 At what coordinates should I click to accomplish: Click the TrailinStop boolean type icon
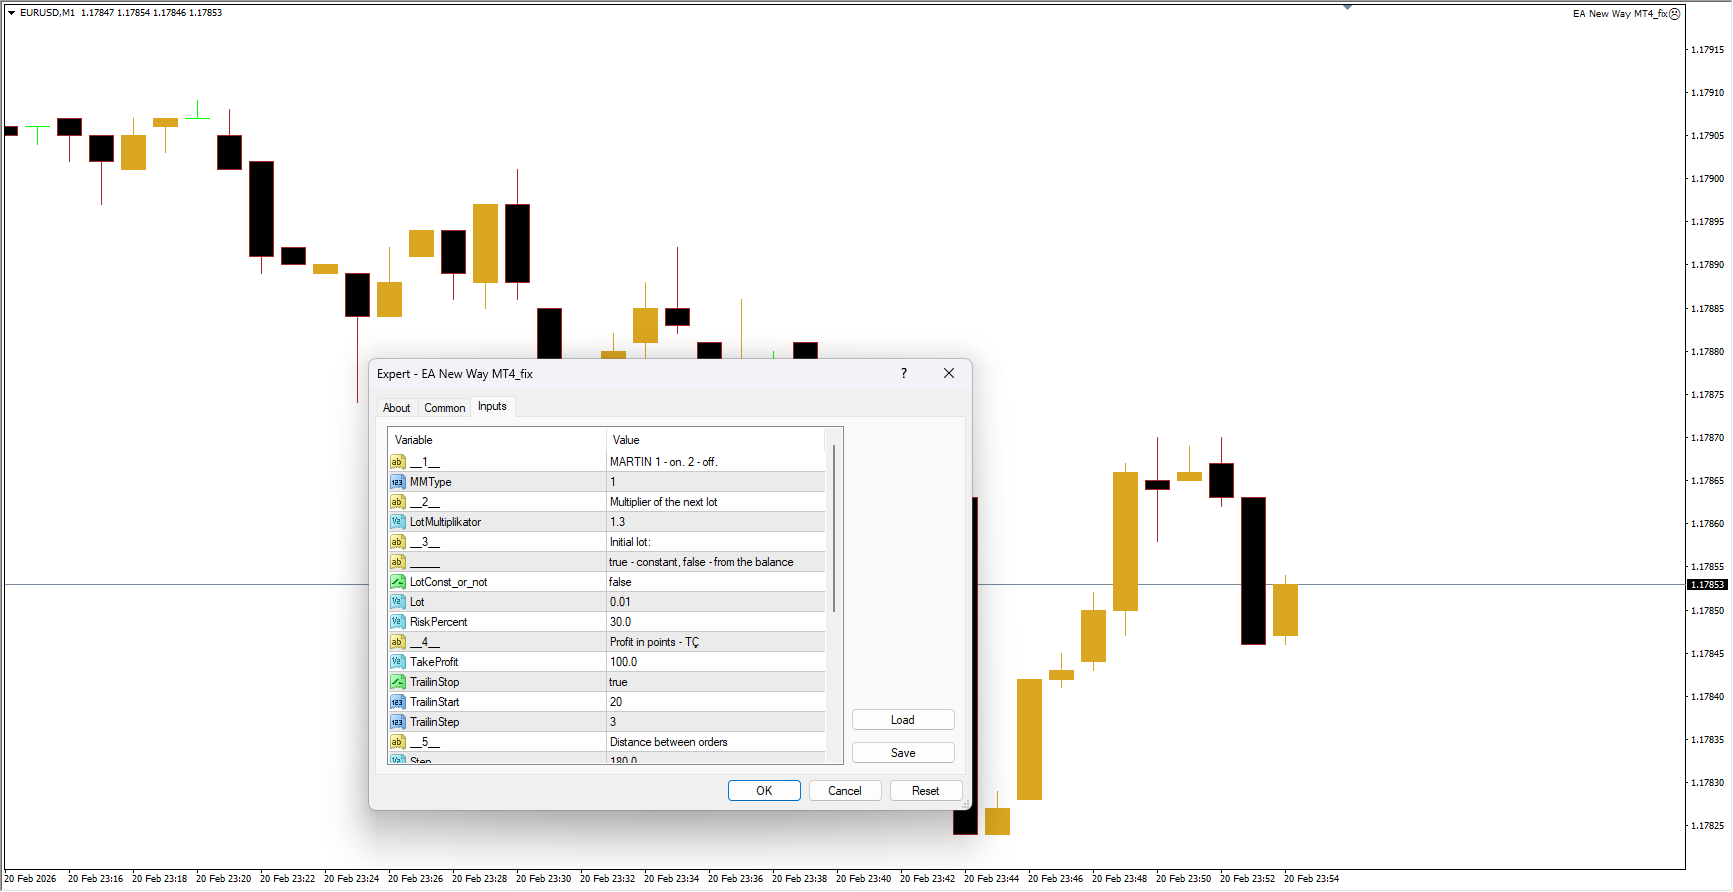tap(397, 682)
